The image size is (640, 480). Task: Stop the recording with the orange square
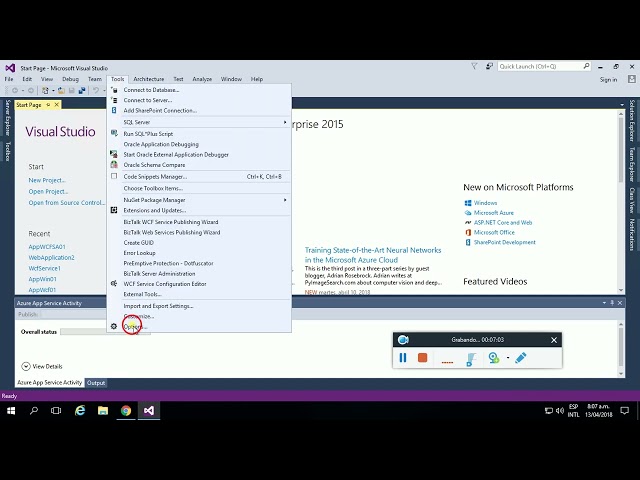[x=422, y=358]
